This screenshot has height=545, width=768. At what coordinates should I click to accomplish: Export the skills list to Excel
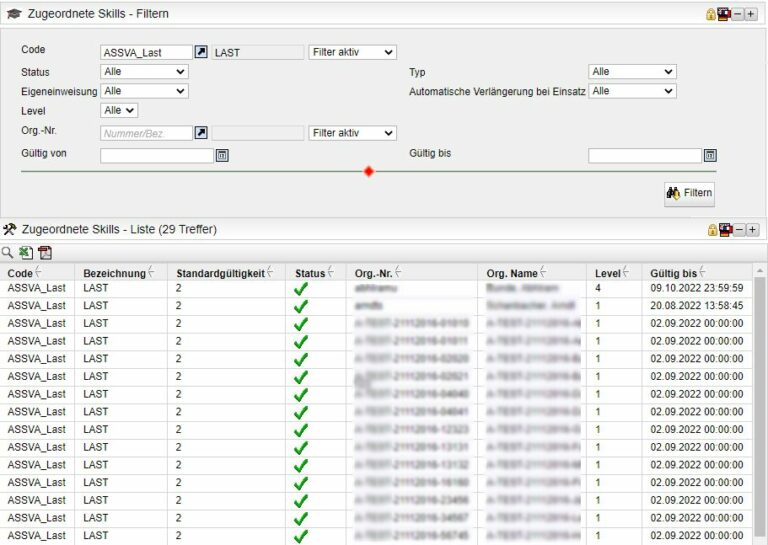(x=26, y=253)
